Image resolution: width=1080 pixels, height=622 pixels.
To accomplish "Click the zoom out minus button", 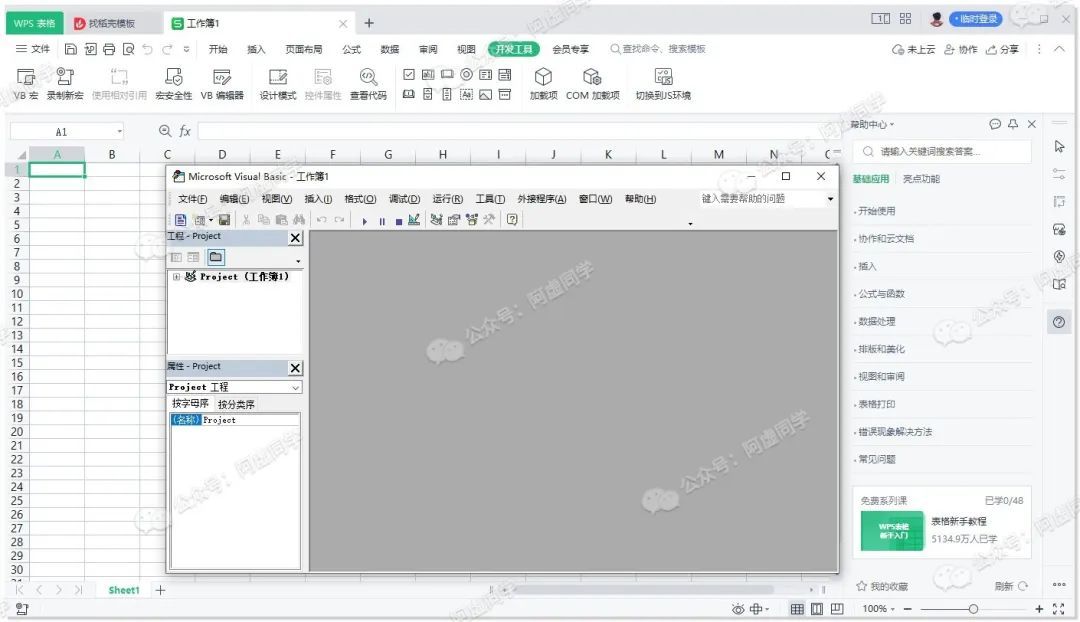I will tap(908, 609).
